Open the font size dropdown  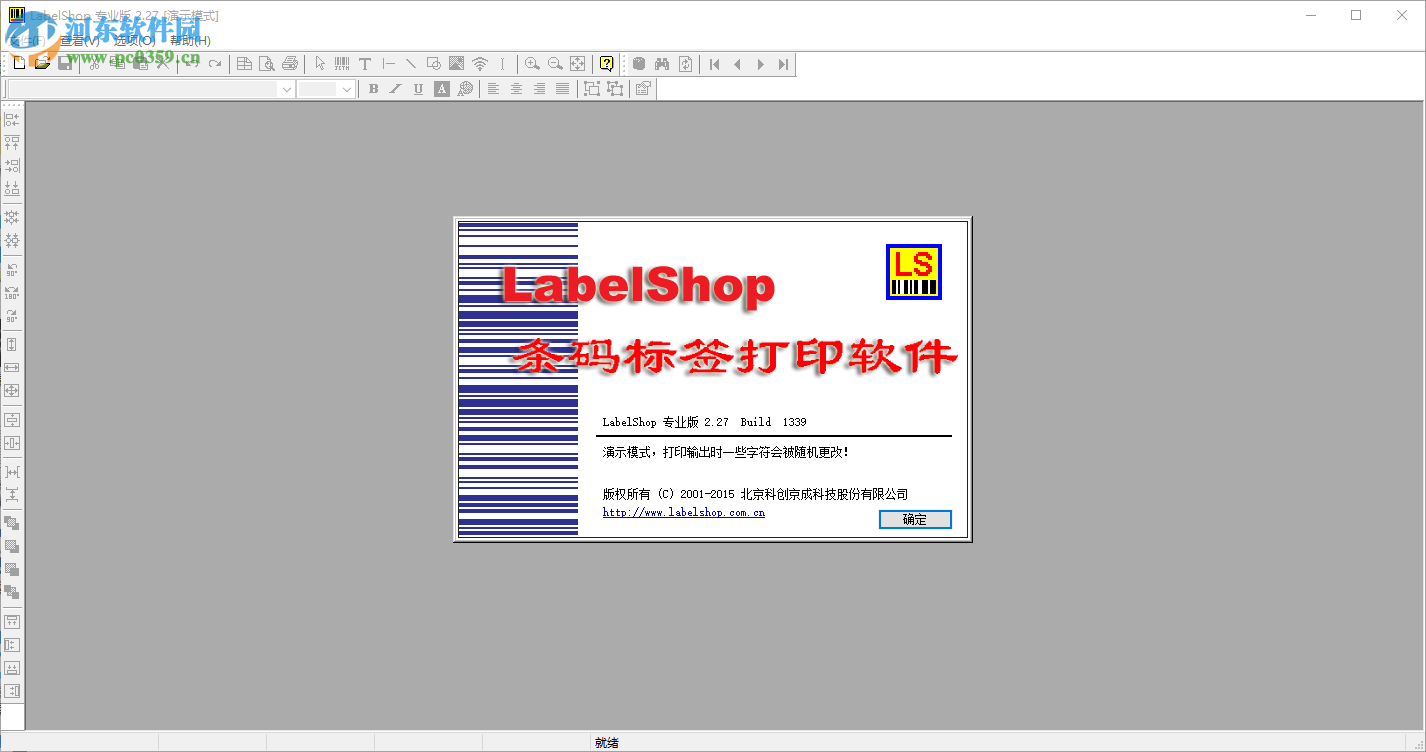click(x=349, y=88)
